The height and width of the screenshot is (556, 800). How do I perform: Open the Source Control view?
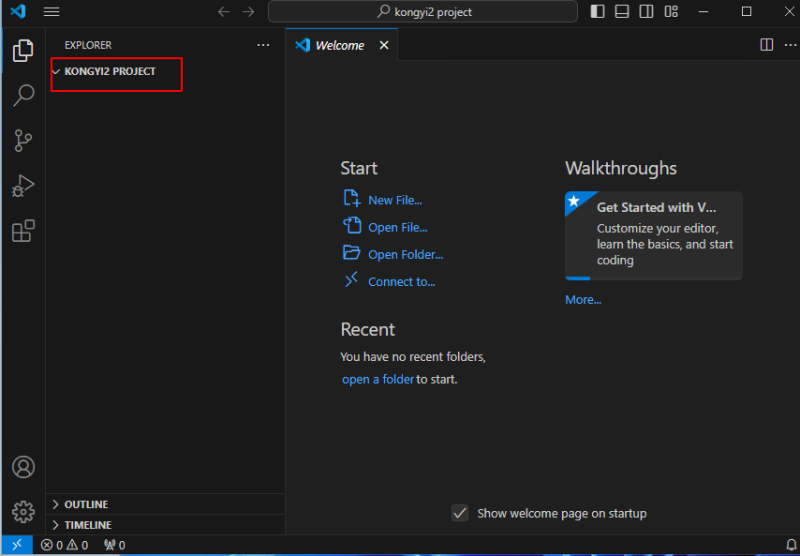coord(23,140)
